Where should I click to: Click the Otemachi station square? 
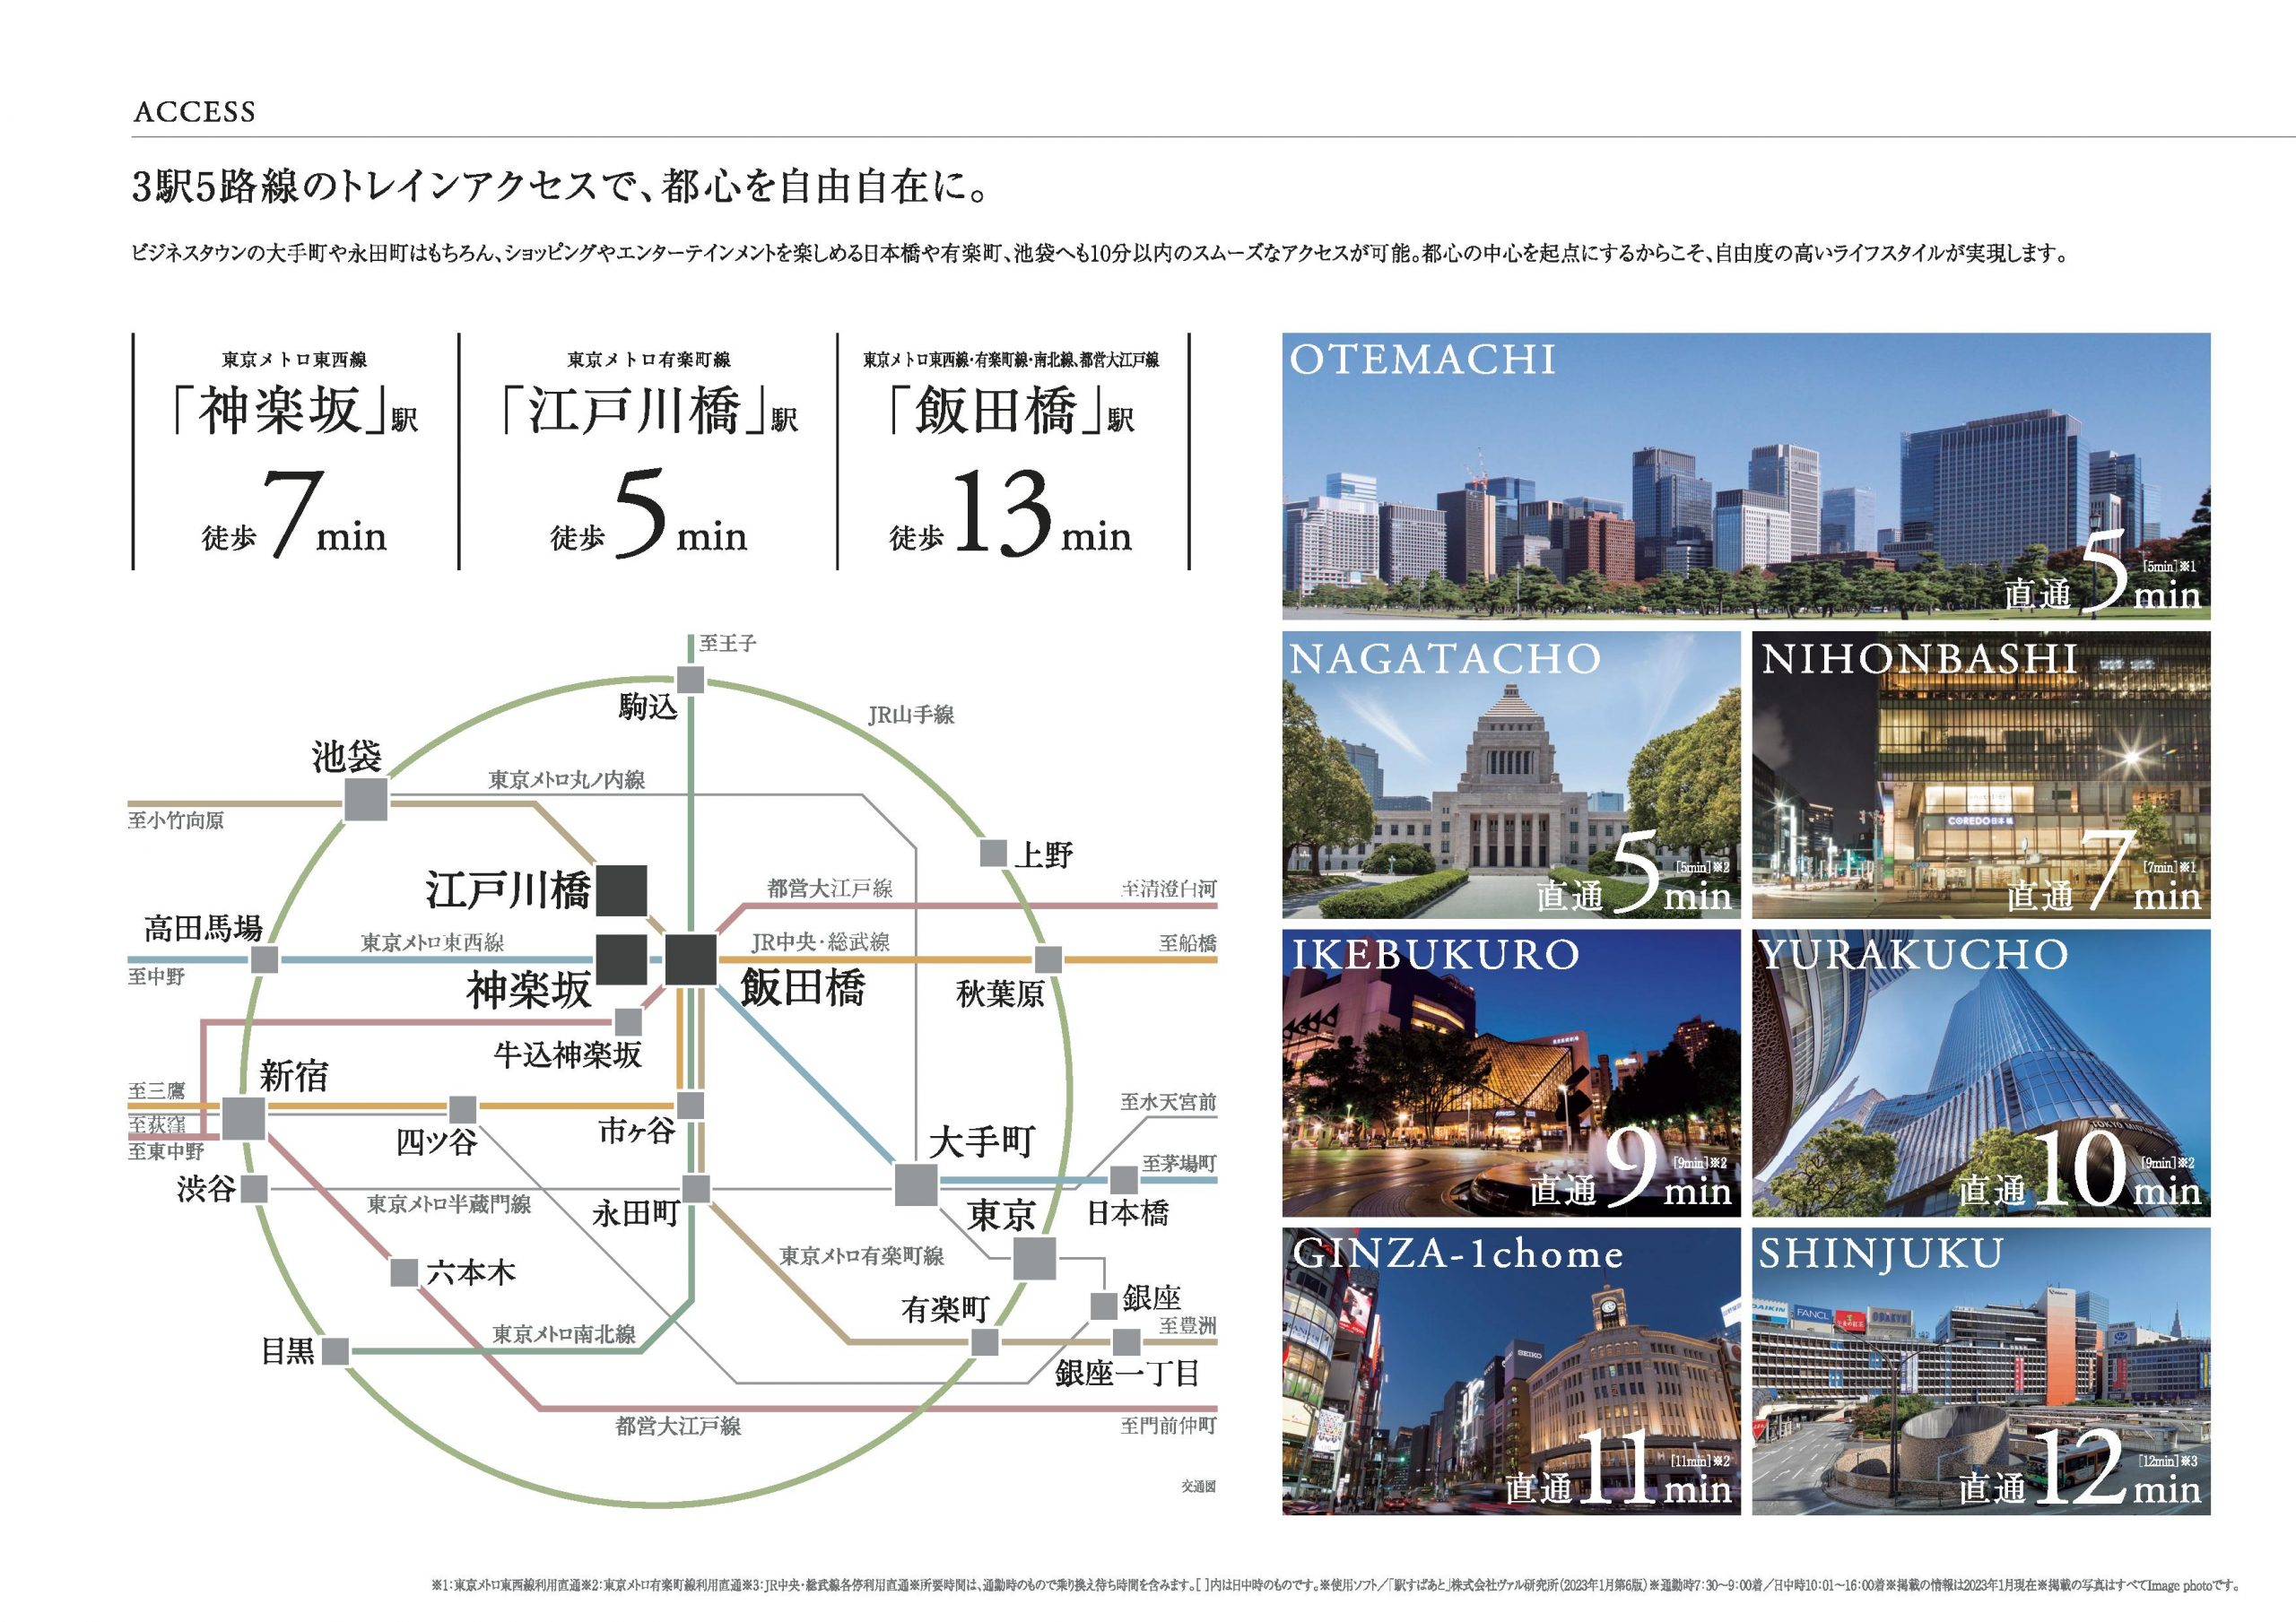[x=916, y=1185]
